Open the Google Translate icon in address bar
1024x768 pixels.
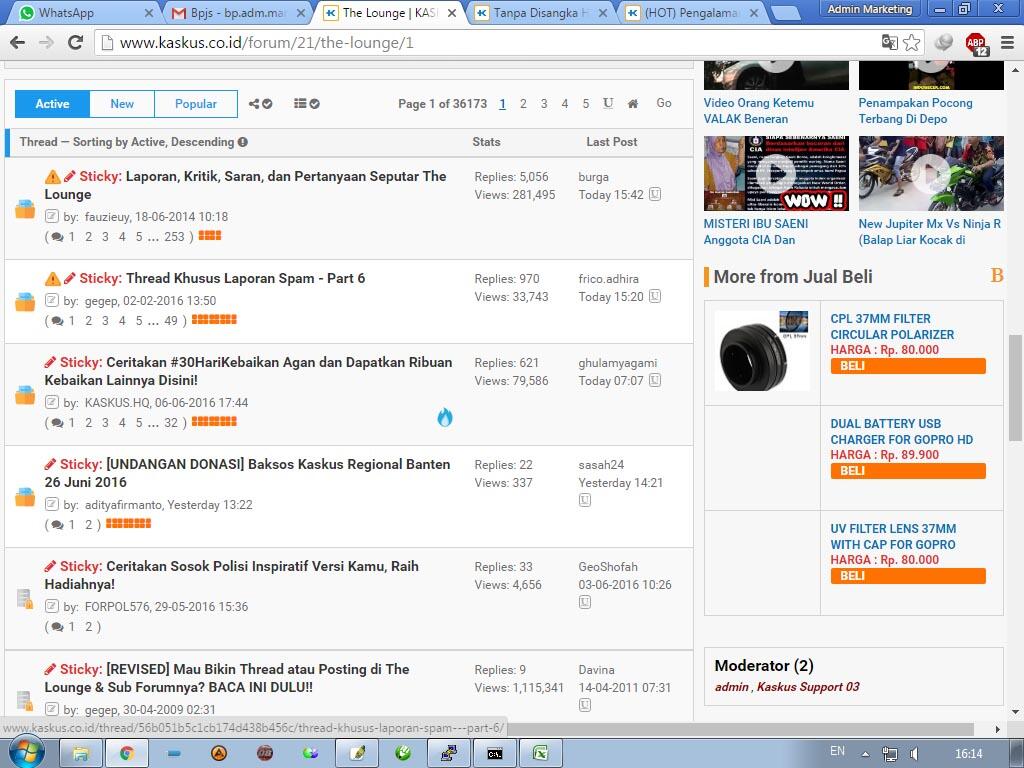point(889,42)
